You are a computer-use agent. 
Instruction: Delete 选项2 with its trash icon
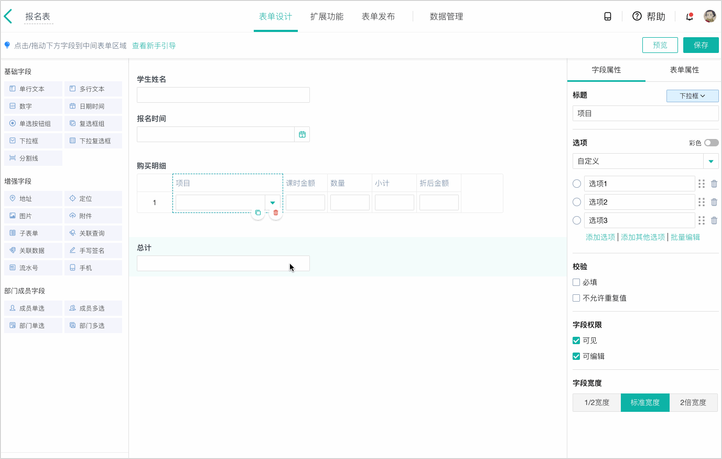click(x=714, y=202)
